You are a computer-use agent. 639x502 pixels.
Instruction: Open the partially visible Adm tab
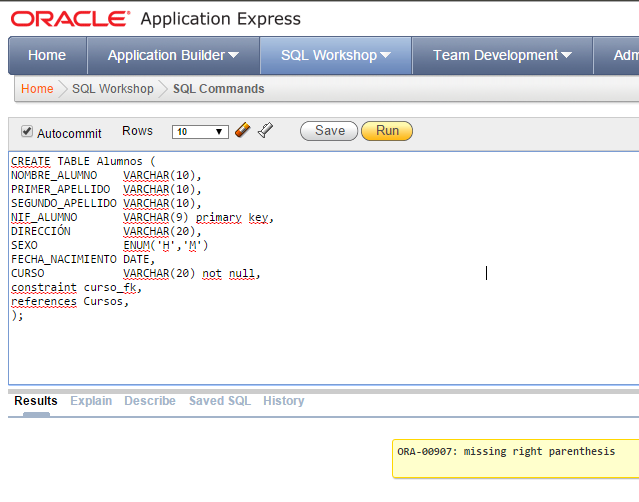coord(616,55)
